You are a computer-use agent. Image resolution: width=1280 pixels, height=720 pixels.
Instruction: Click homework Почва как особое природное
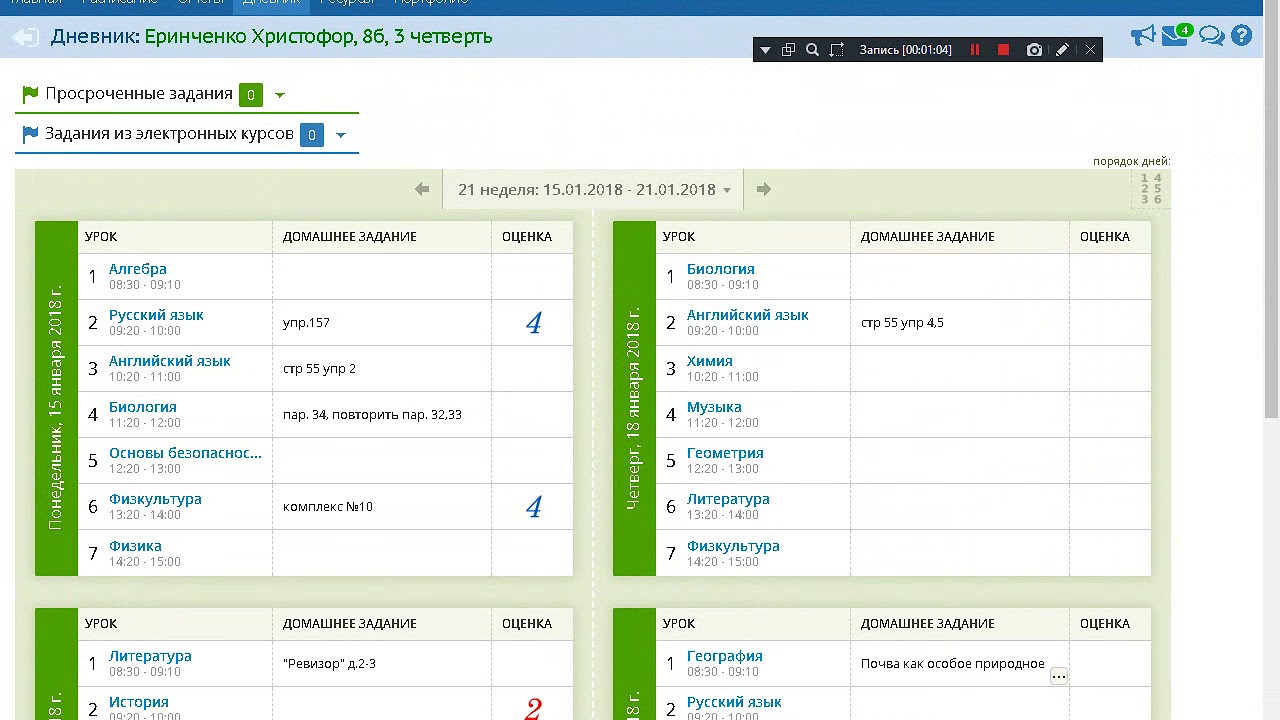(x=953, y=664)
